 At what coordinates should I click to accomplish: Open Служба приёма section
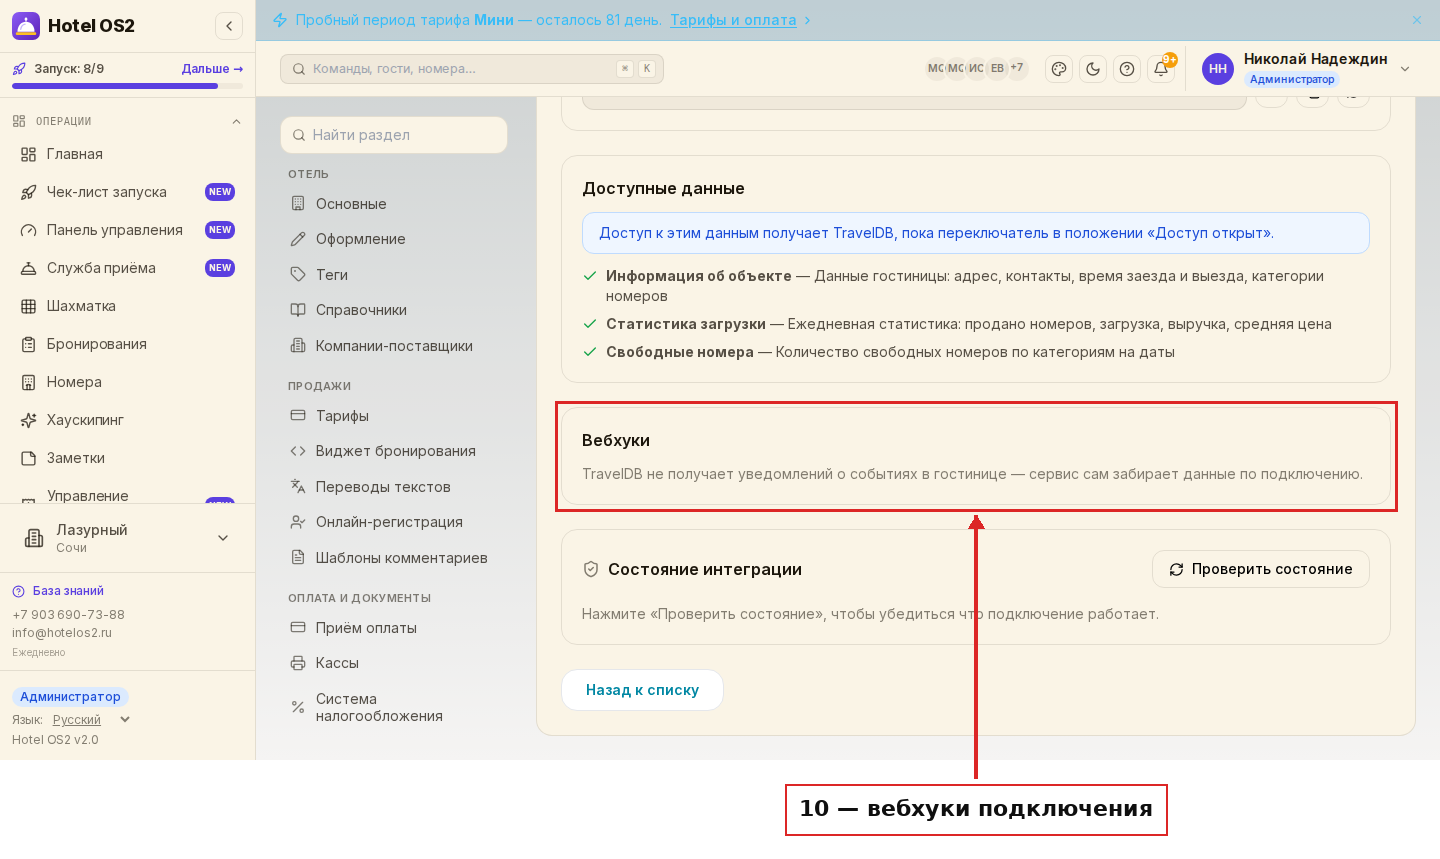click(x=127, y=268)
